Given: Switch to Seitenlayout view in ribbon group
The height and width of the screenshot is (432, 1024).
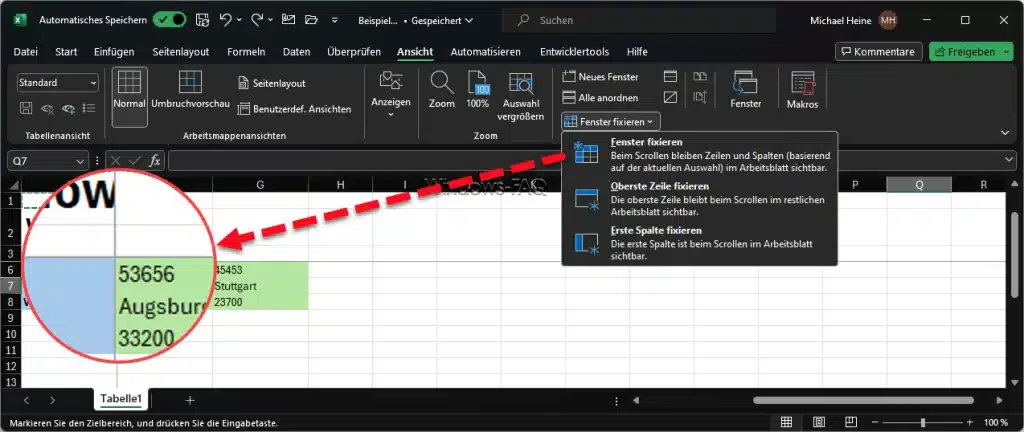Looking at the screenshot, I should (x=271, y=84).
